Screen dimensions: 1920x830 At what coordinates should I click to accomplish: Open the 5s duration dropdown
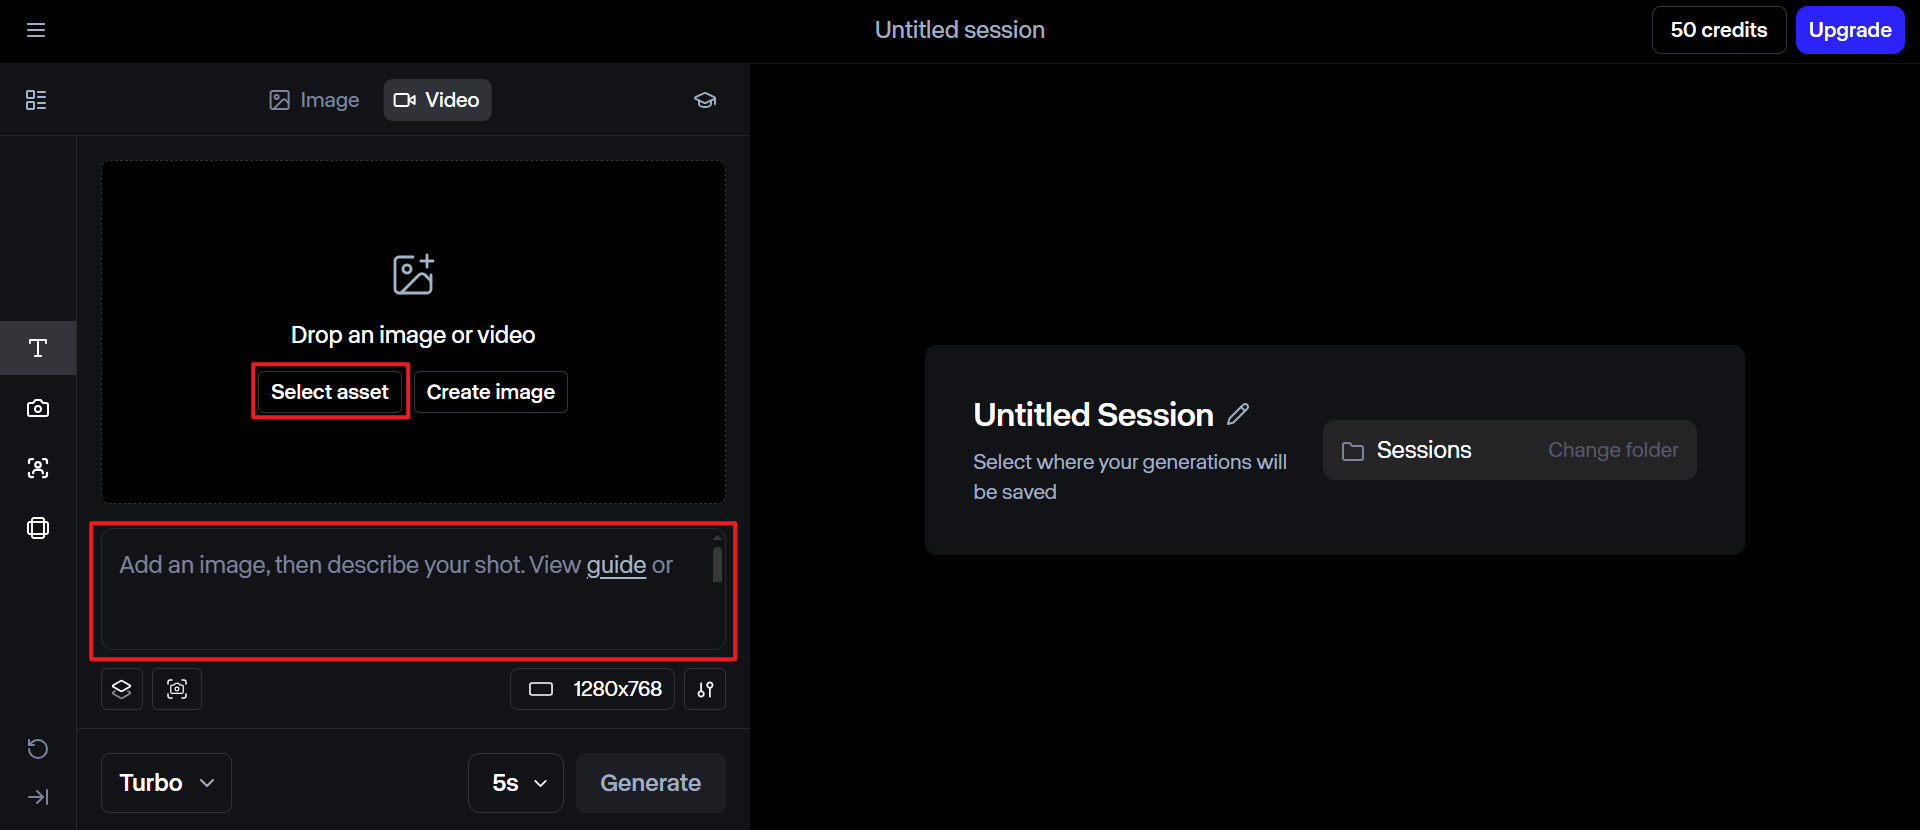(516, 783)
